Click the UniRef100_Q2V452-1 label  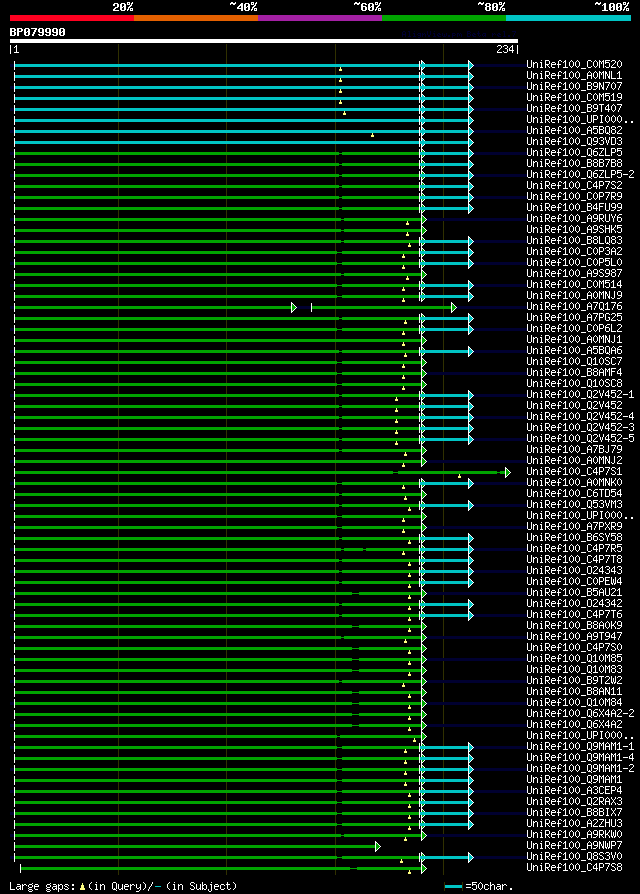580,395
